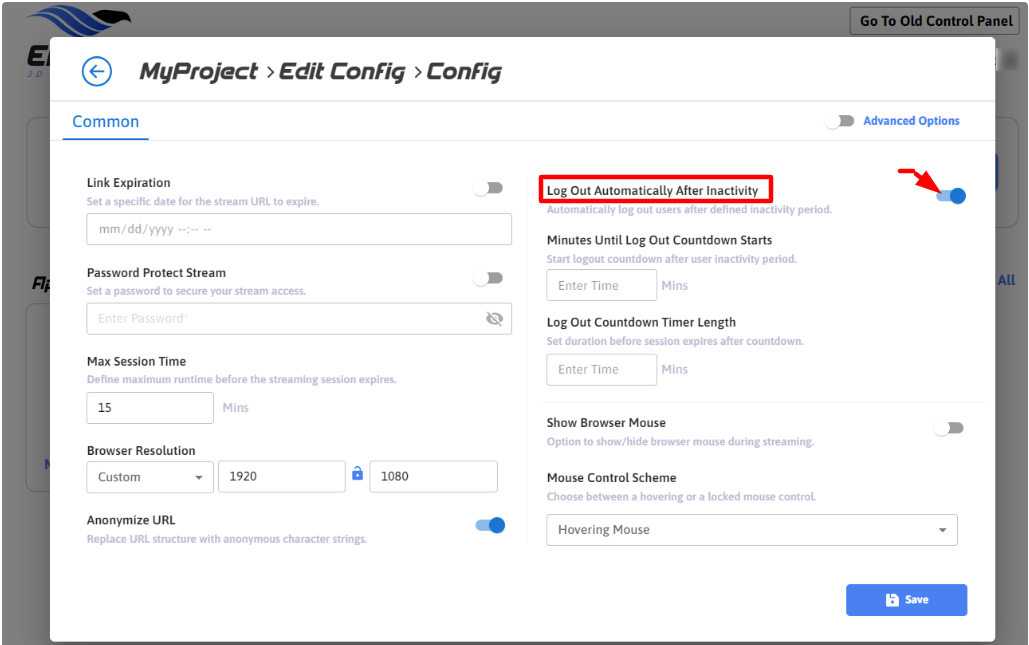Viewport: 1029px width, 645px height.
Task: Click the back arrow circle icon
Action: click(97, 71)
